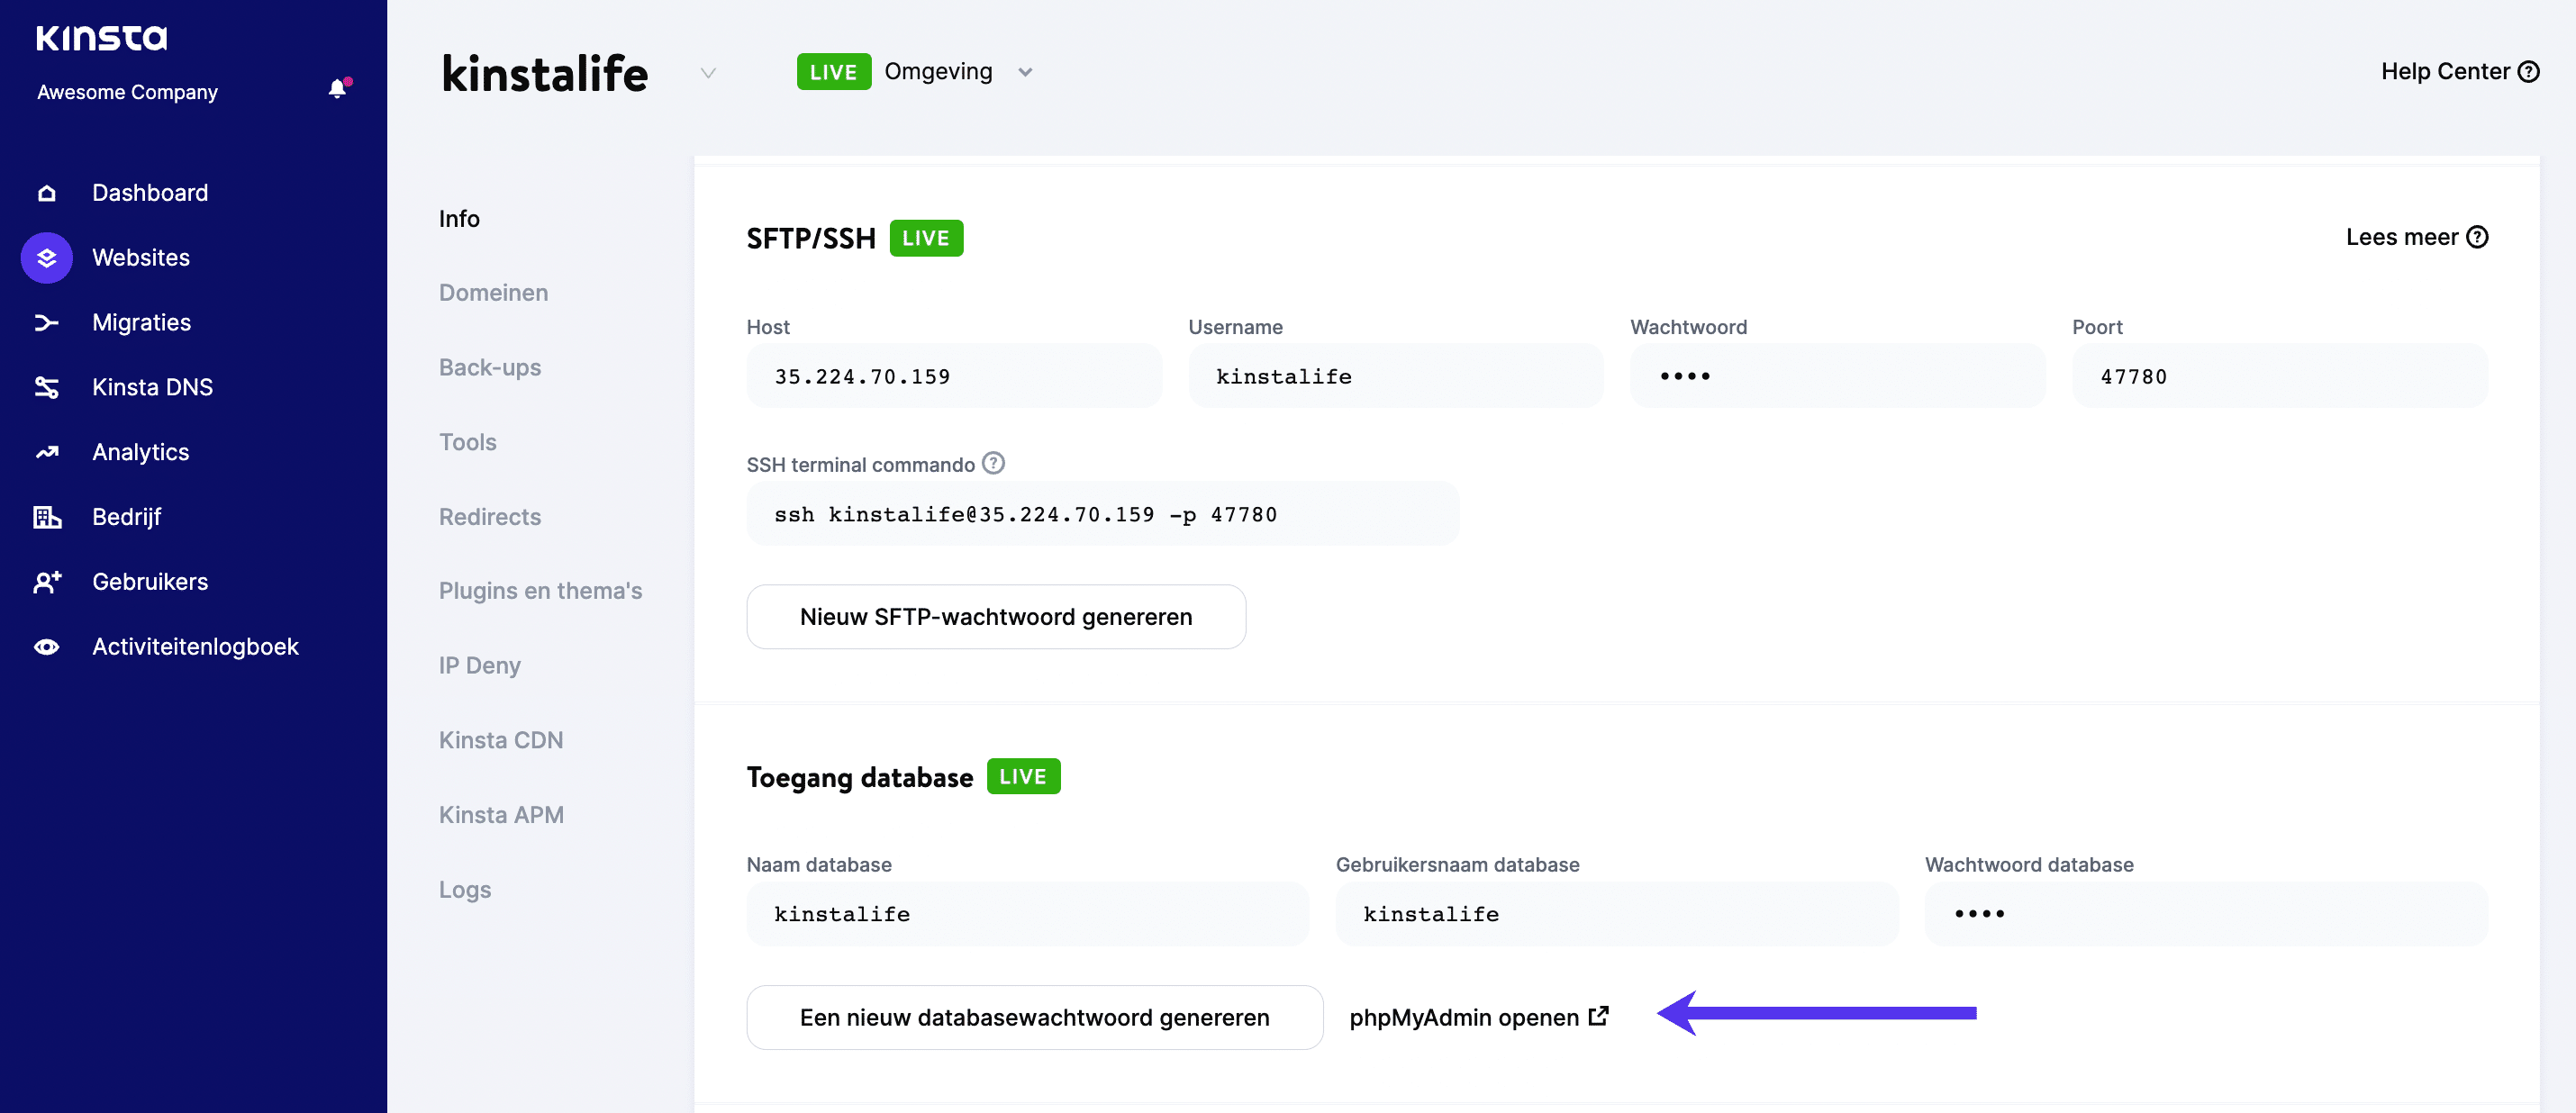Click LIVE badge next to Omgeving
The width and height of the screenshot is (2576, 1113).
834,72
